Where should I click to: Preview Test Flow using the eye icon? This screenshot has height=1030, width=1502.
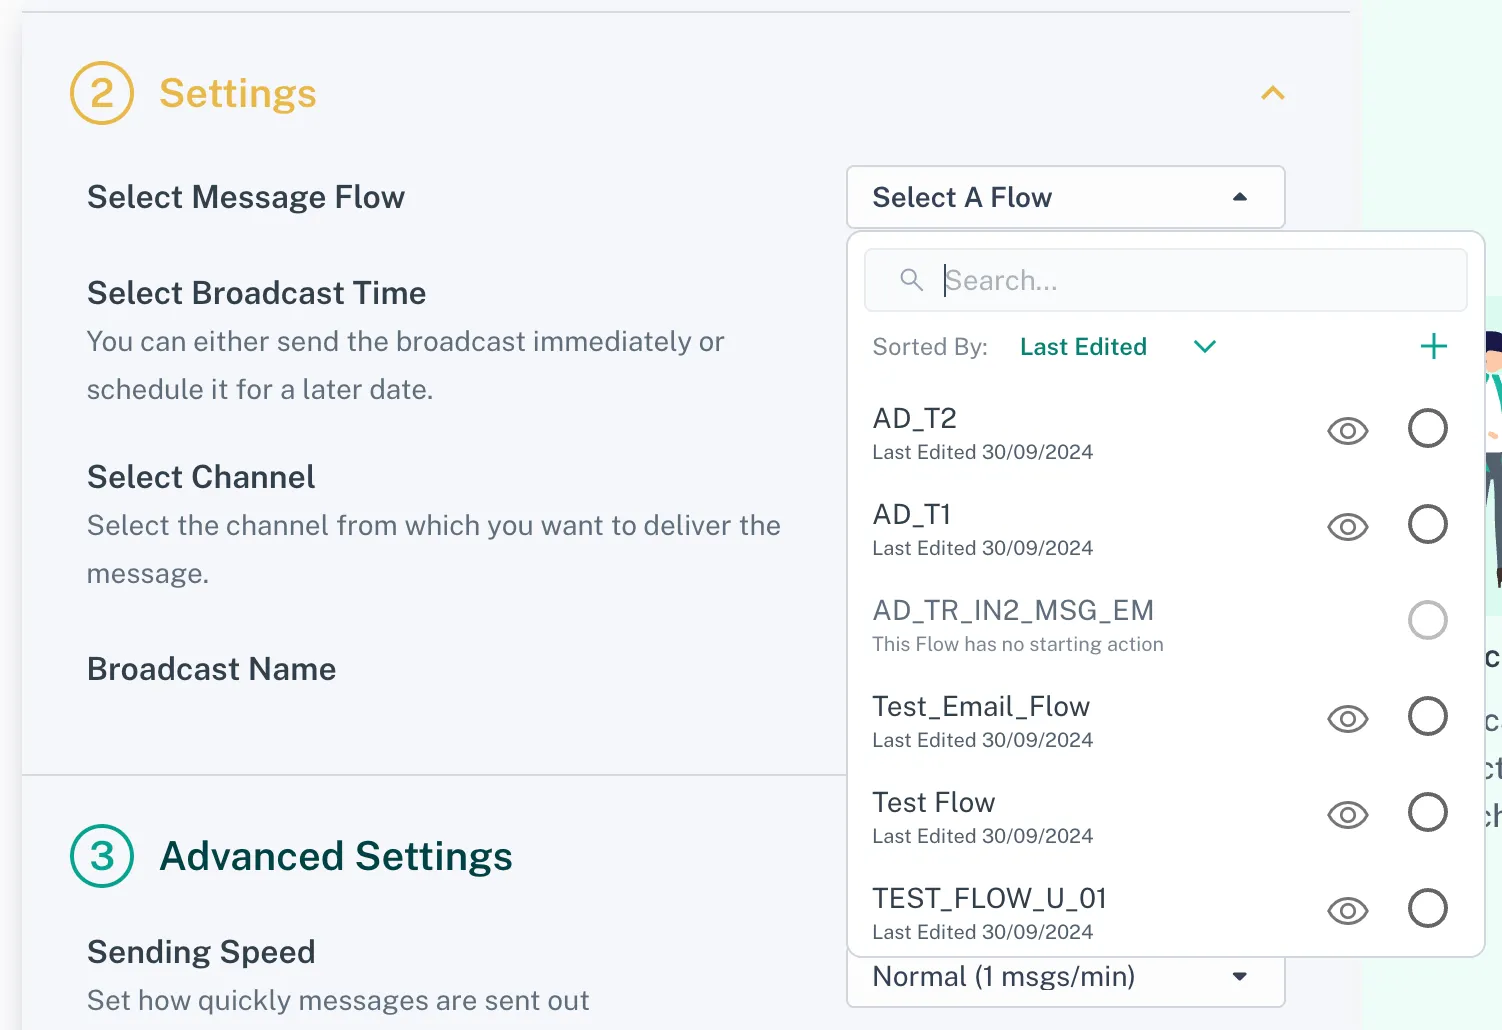tap(1347, 815)
